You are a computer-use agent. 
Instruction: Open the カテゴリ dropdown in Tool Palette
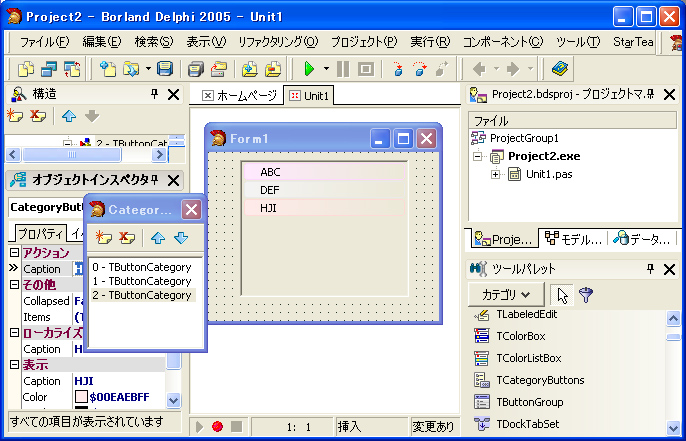[506, 295]
